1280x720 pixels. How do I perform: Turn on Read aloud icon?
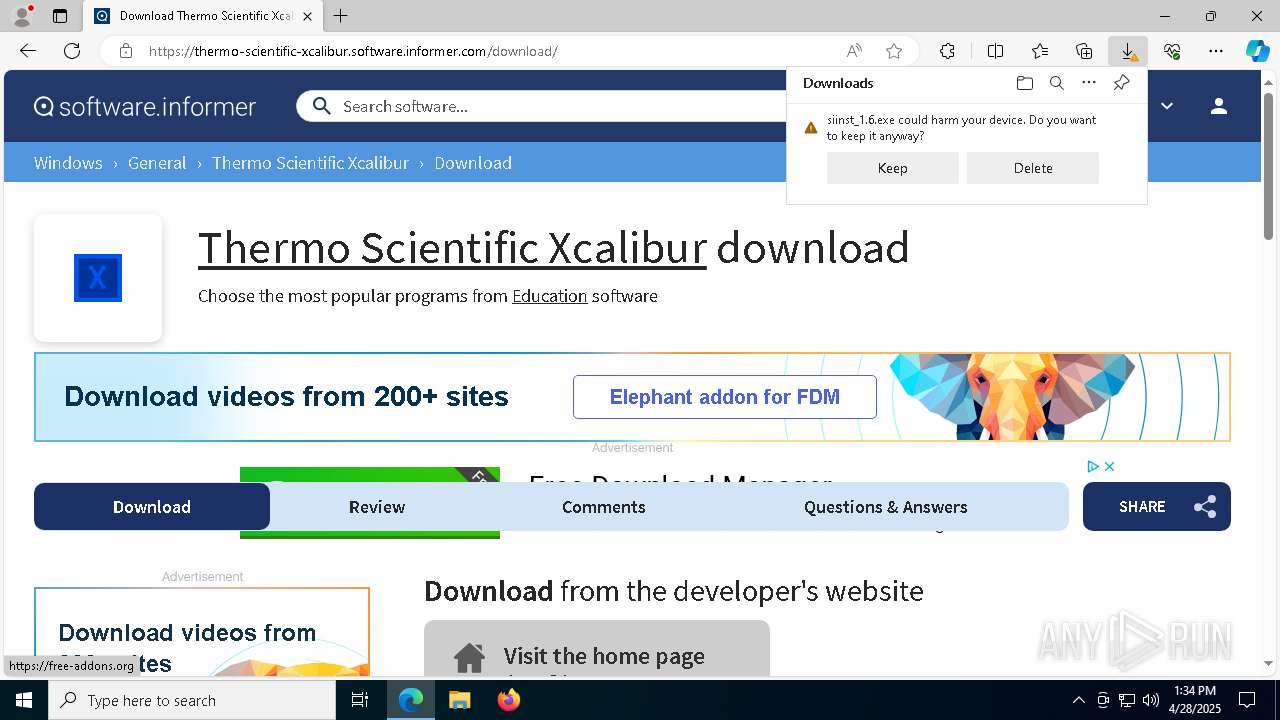coord(854,51)
